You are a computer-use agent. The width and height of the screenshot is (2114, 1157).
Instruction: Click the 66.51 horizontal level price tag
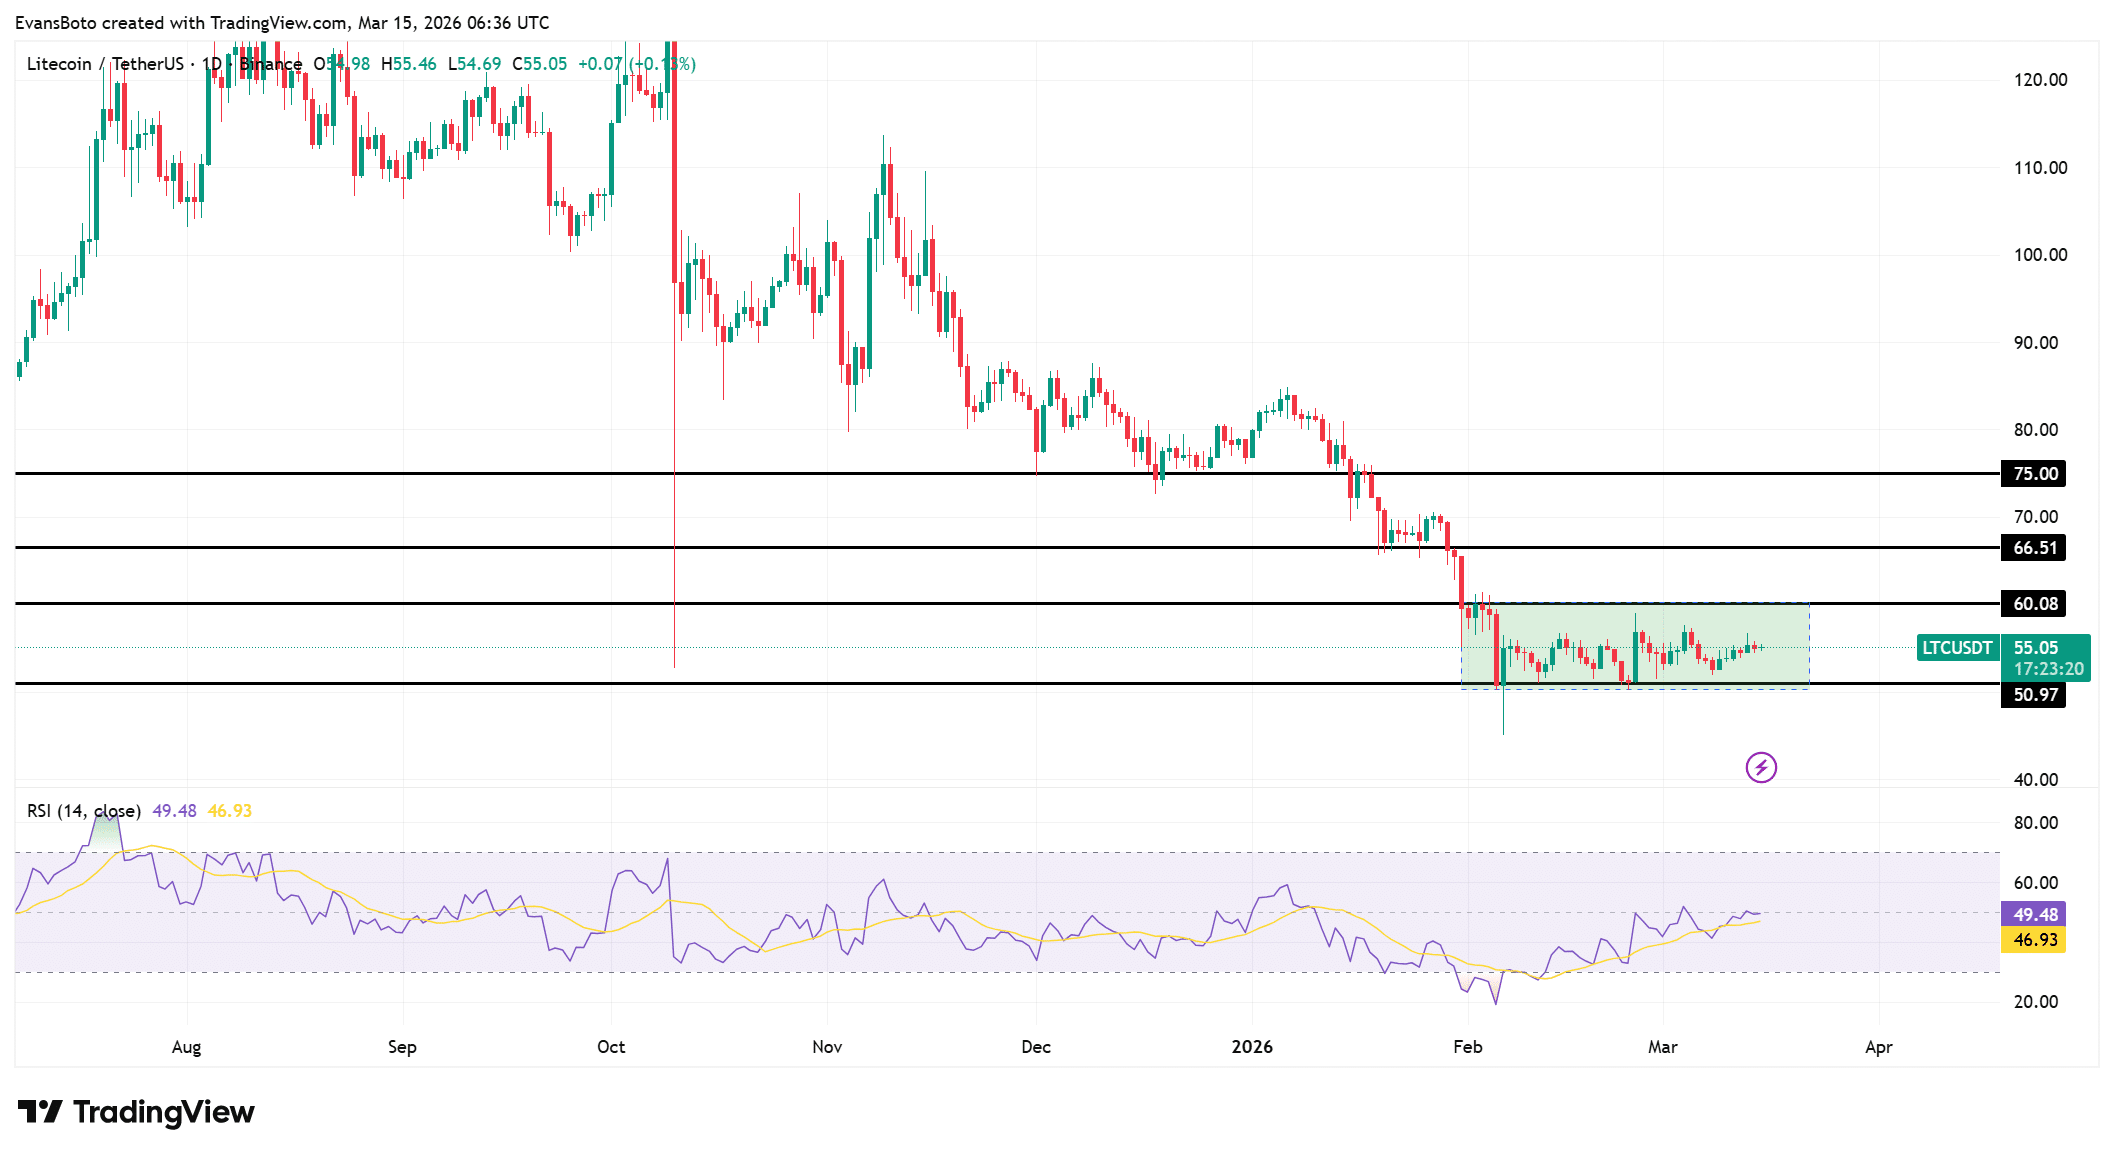(x=2036, y=547)
